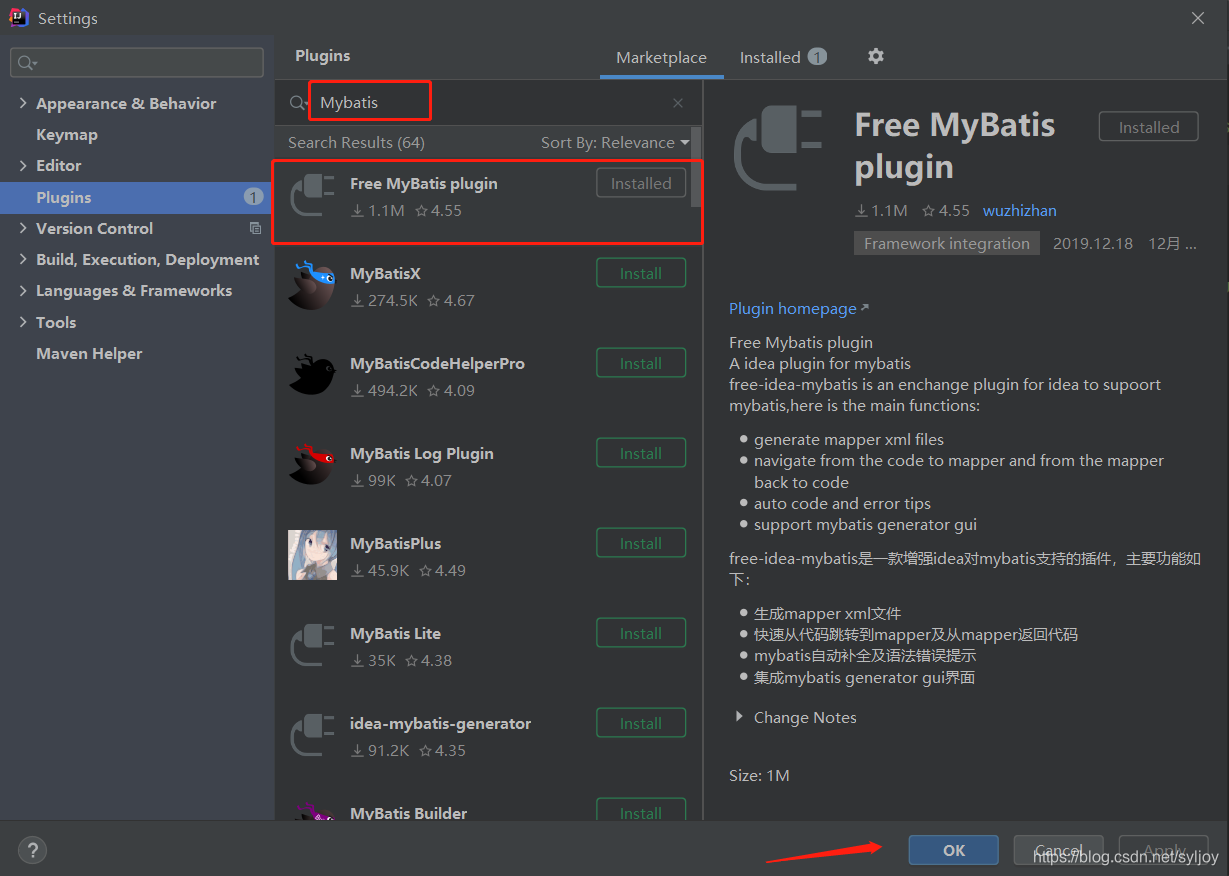Switch to the Installed tab
Screen dimensions: 1229x876
[x=783, y=58]
